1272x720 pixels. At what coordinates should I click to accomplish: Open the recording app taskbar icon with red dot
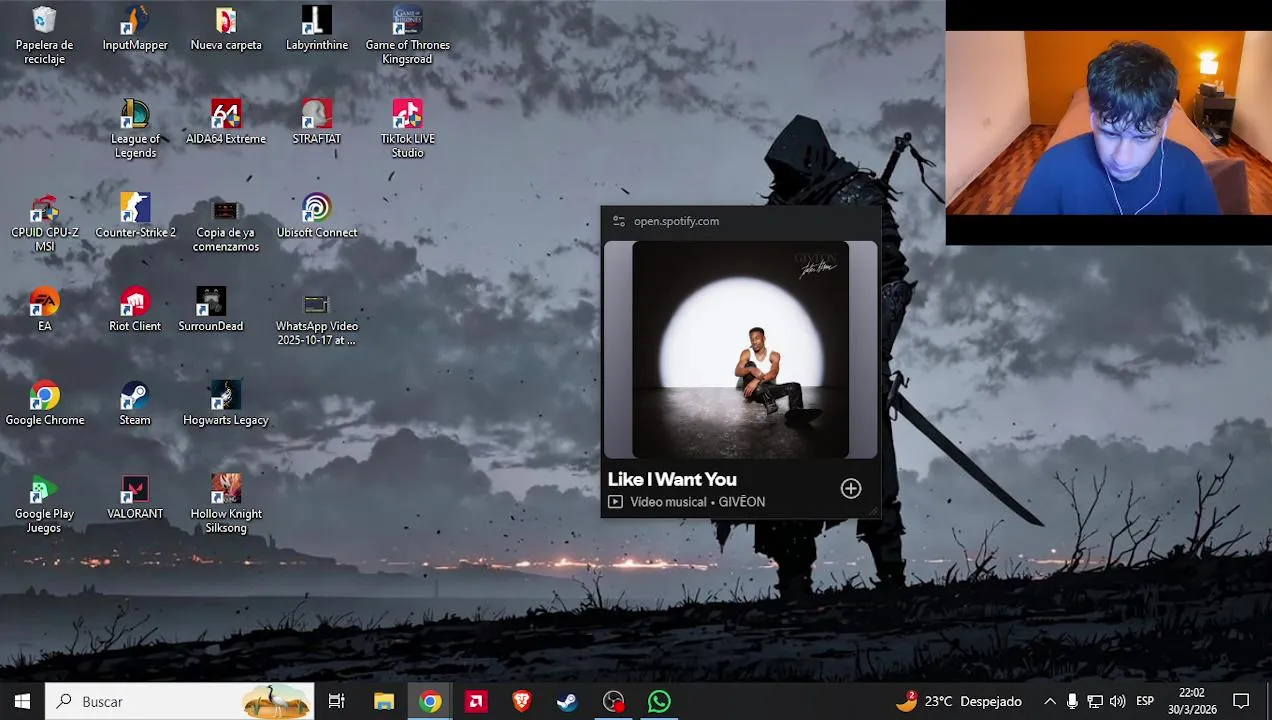pos(614,701)
